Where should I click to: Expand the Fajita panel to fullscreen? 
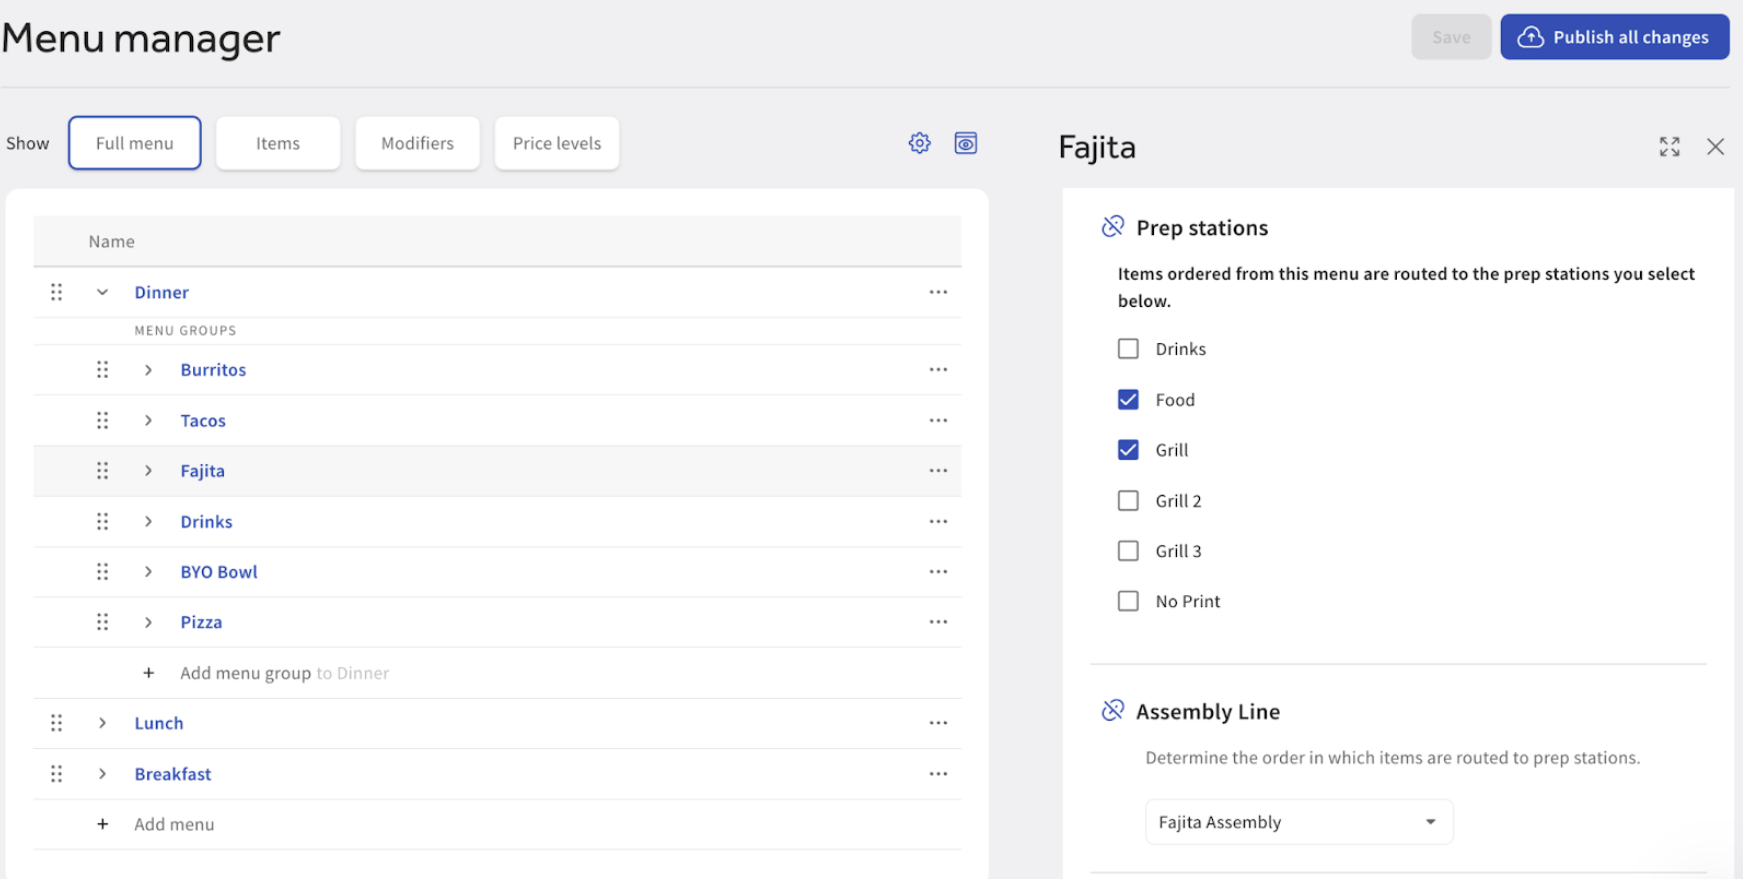[x=1669, y=147]
